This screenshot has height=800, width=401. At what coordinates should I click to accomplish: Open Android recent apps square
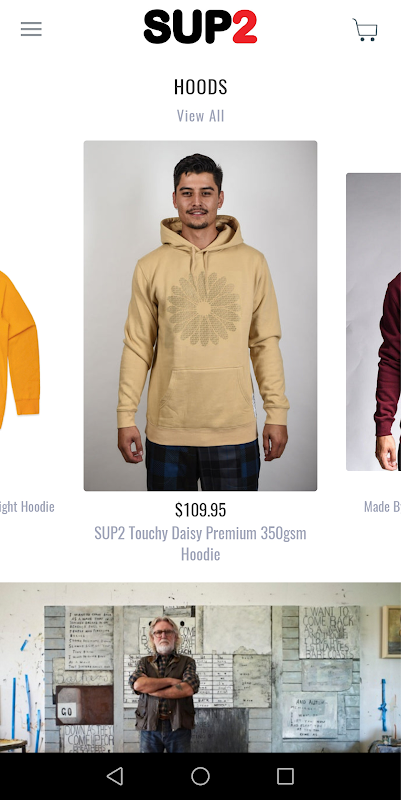[285, 776]
